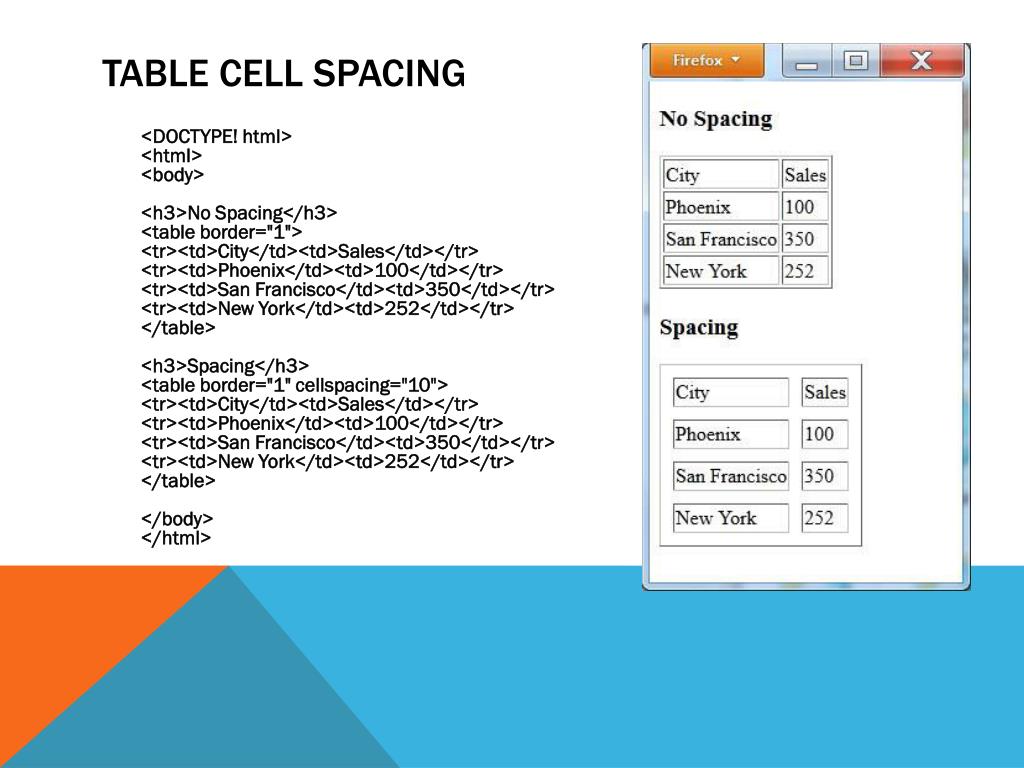
Task: Click the '<DOCTYPE! html>' code line
Action: [x=216, y=136]
